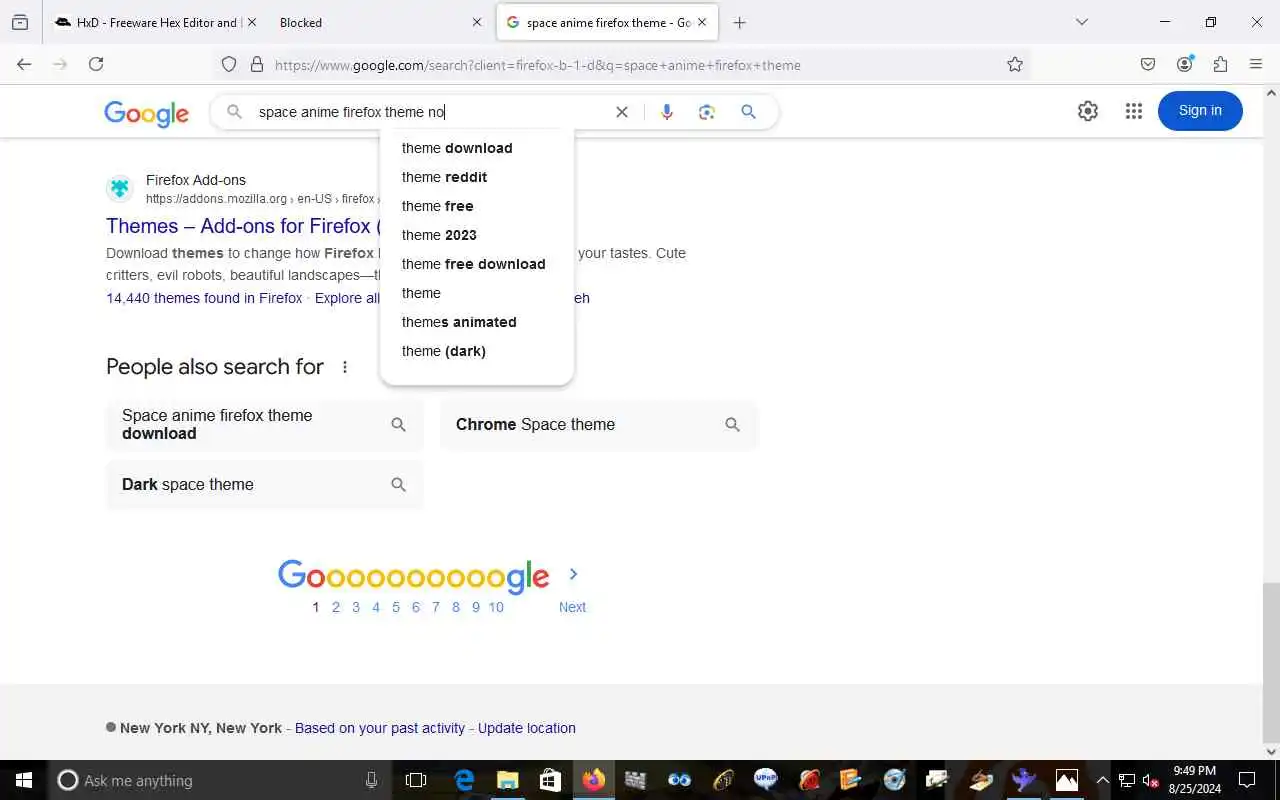Switch to the HxD Freeware Hex Editor tab
1280x800 pixels.
click(x=149, y=22)
